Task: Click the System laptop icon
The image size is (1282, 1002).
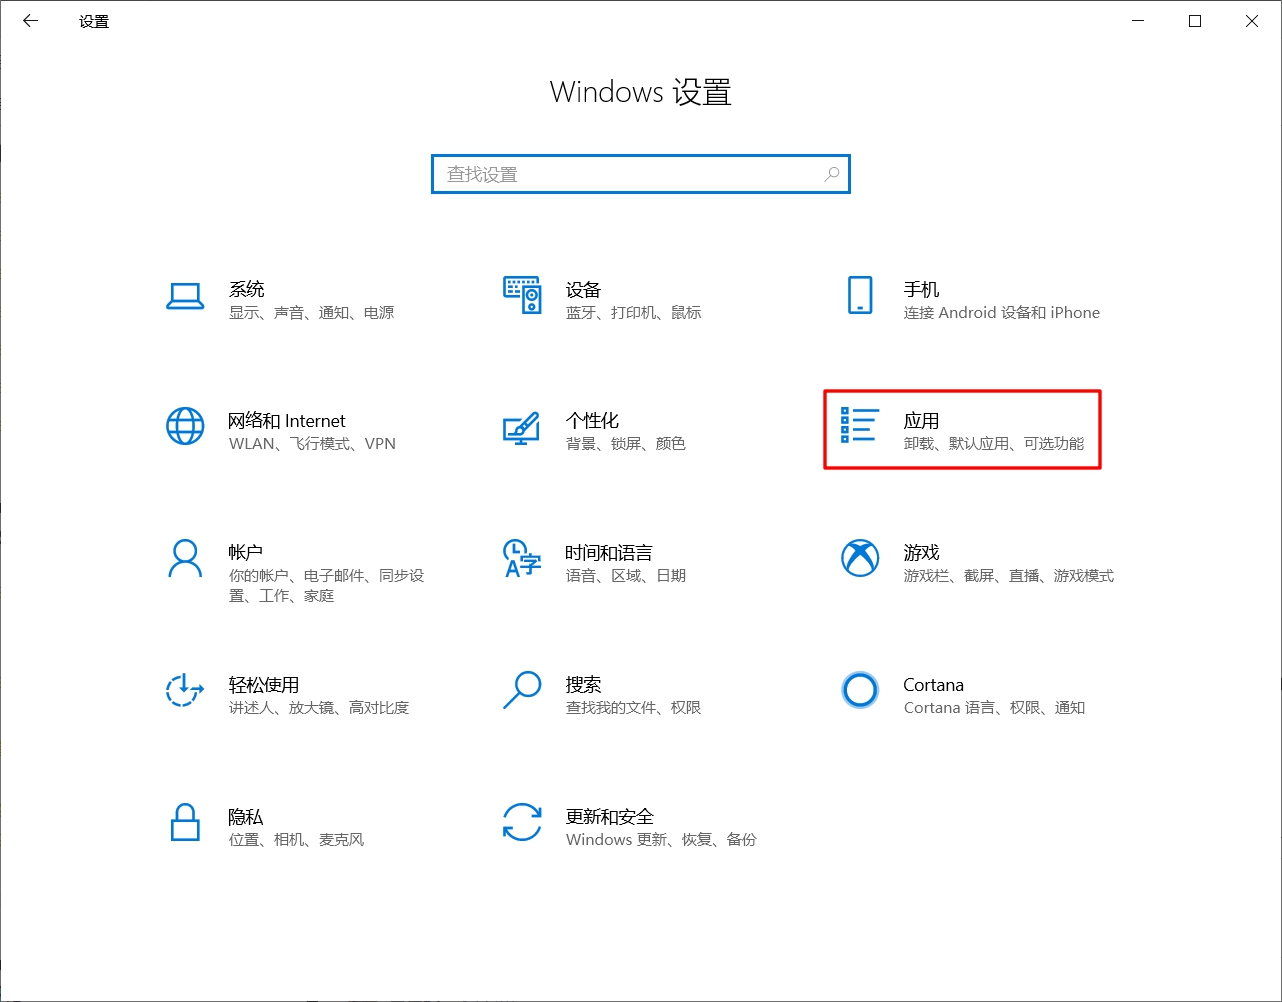Action: [185, 296]
